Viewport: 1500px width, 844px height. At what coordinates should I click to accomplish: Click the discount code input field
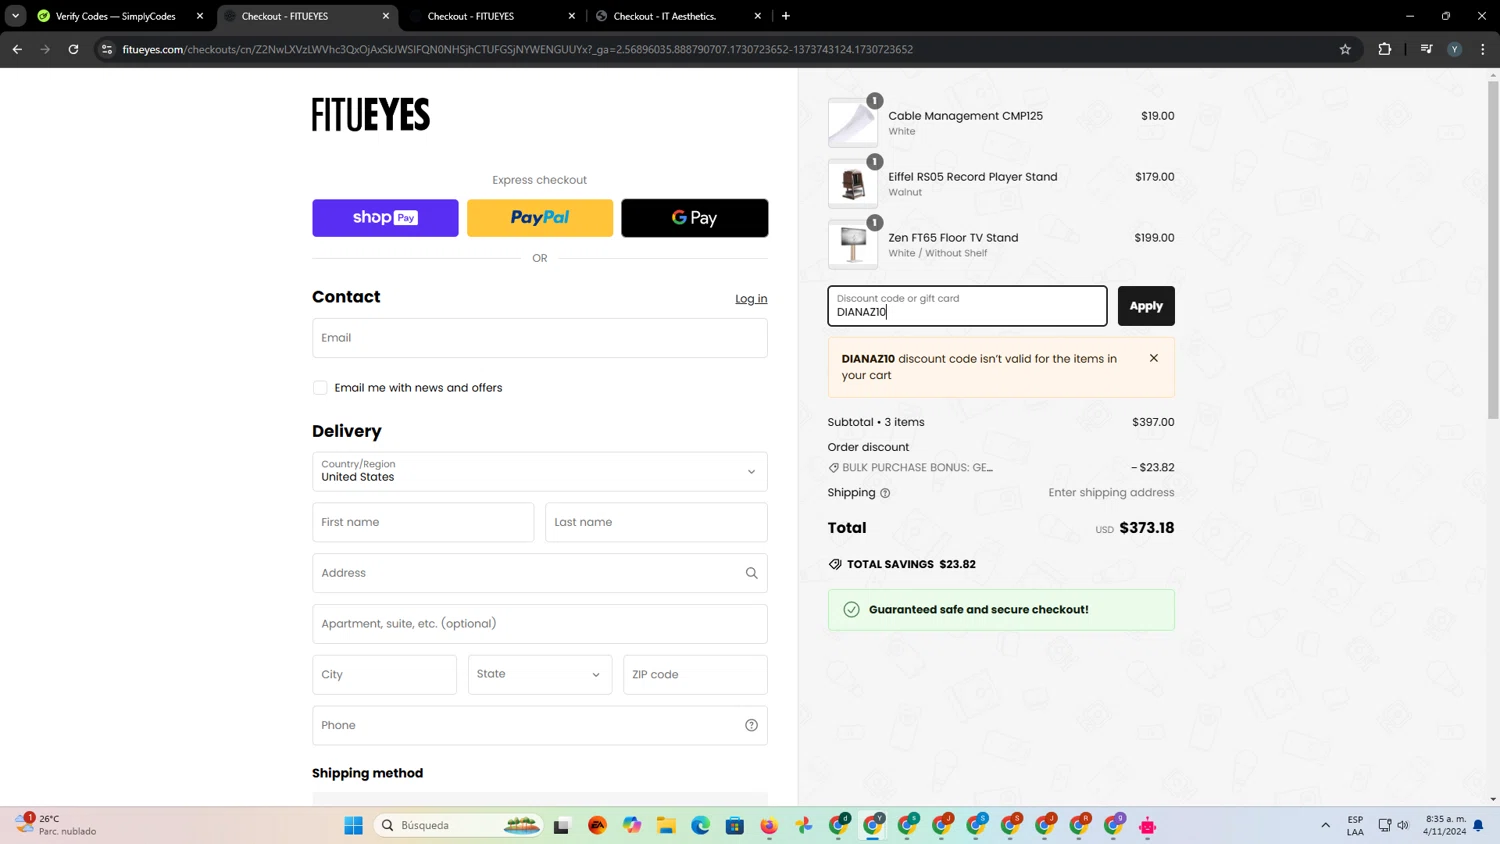967,306
